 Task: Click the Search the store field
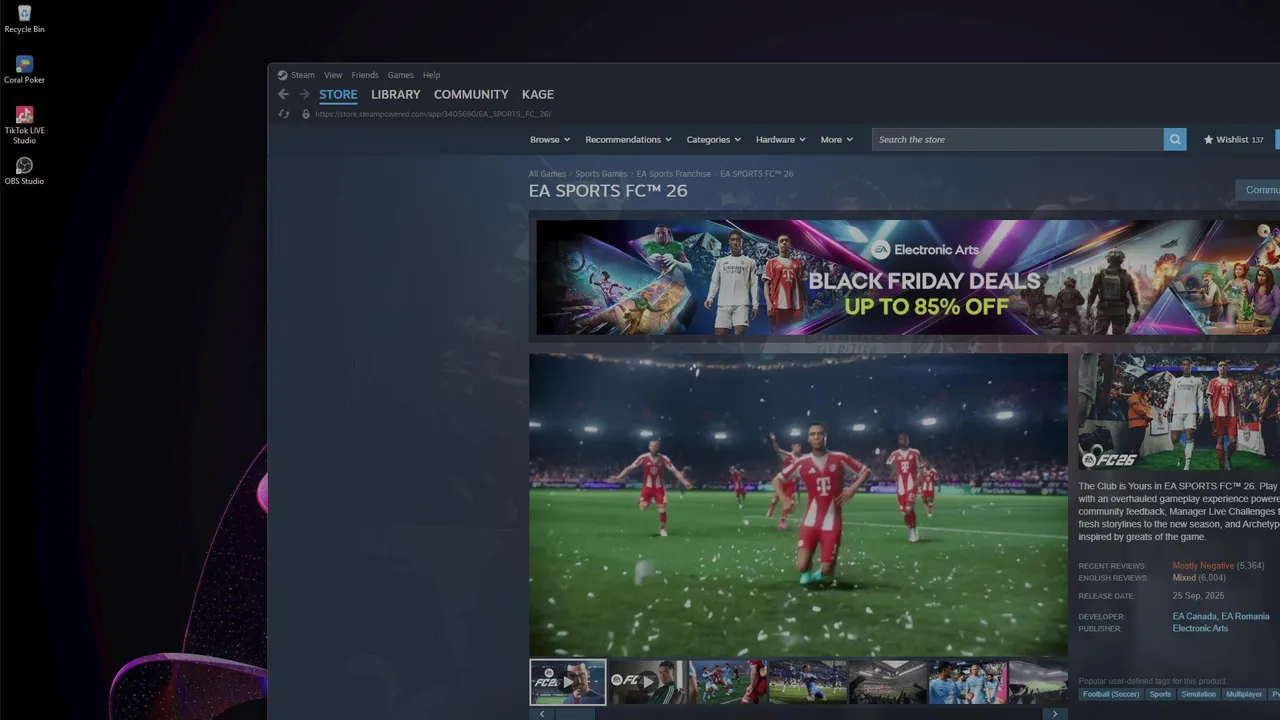(1018, 140)
